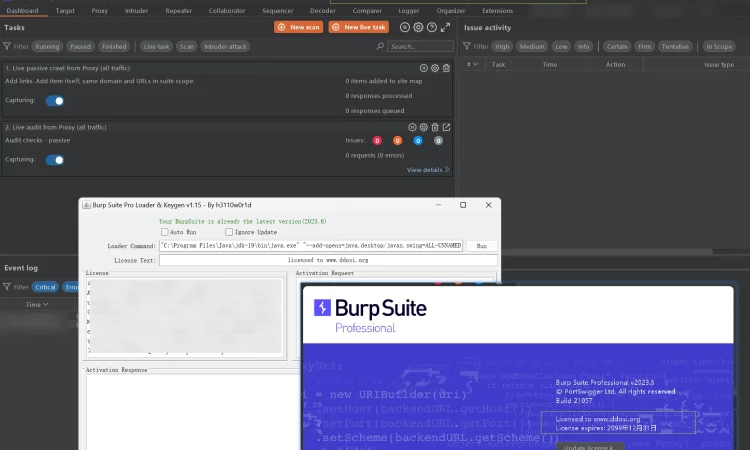Click the orange medium-severity issues count badge
Viewport: 750px width, 450px height.
click(x=397, y=141)
